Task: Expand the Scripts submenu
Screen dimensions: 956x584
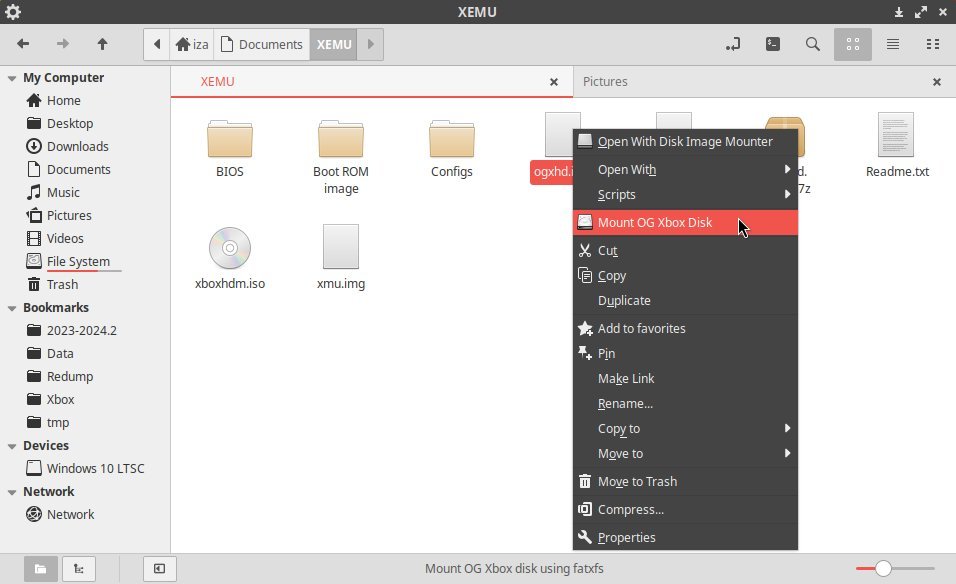Action: click(x=685, y=194)
